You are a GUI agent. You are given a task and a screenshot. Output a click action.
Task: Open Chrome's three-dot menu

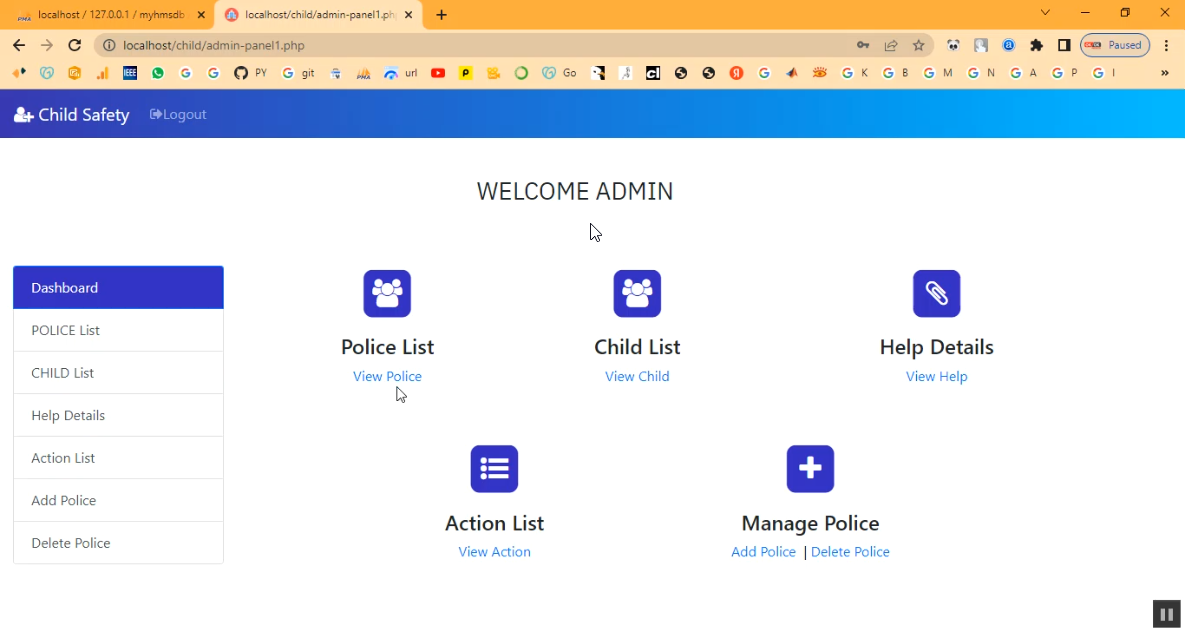point(1166,45)
